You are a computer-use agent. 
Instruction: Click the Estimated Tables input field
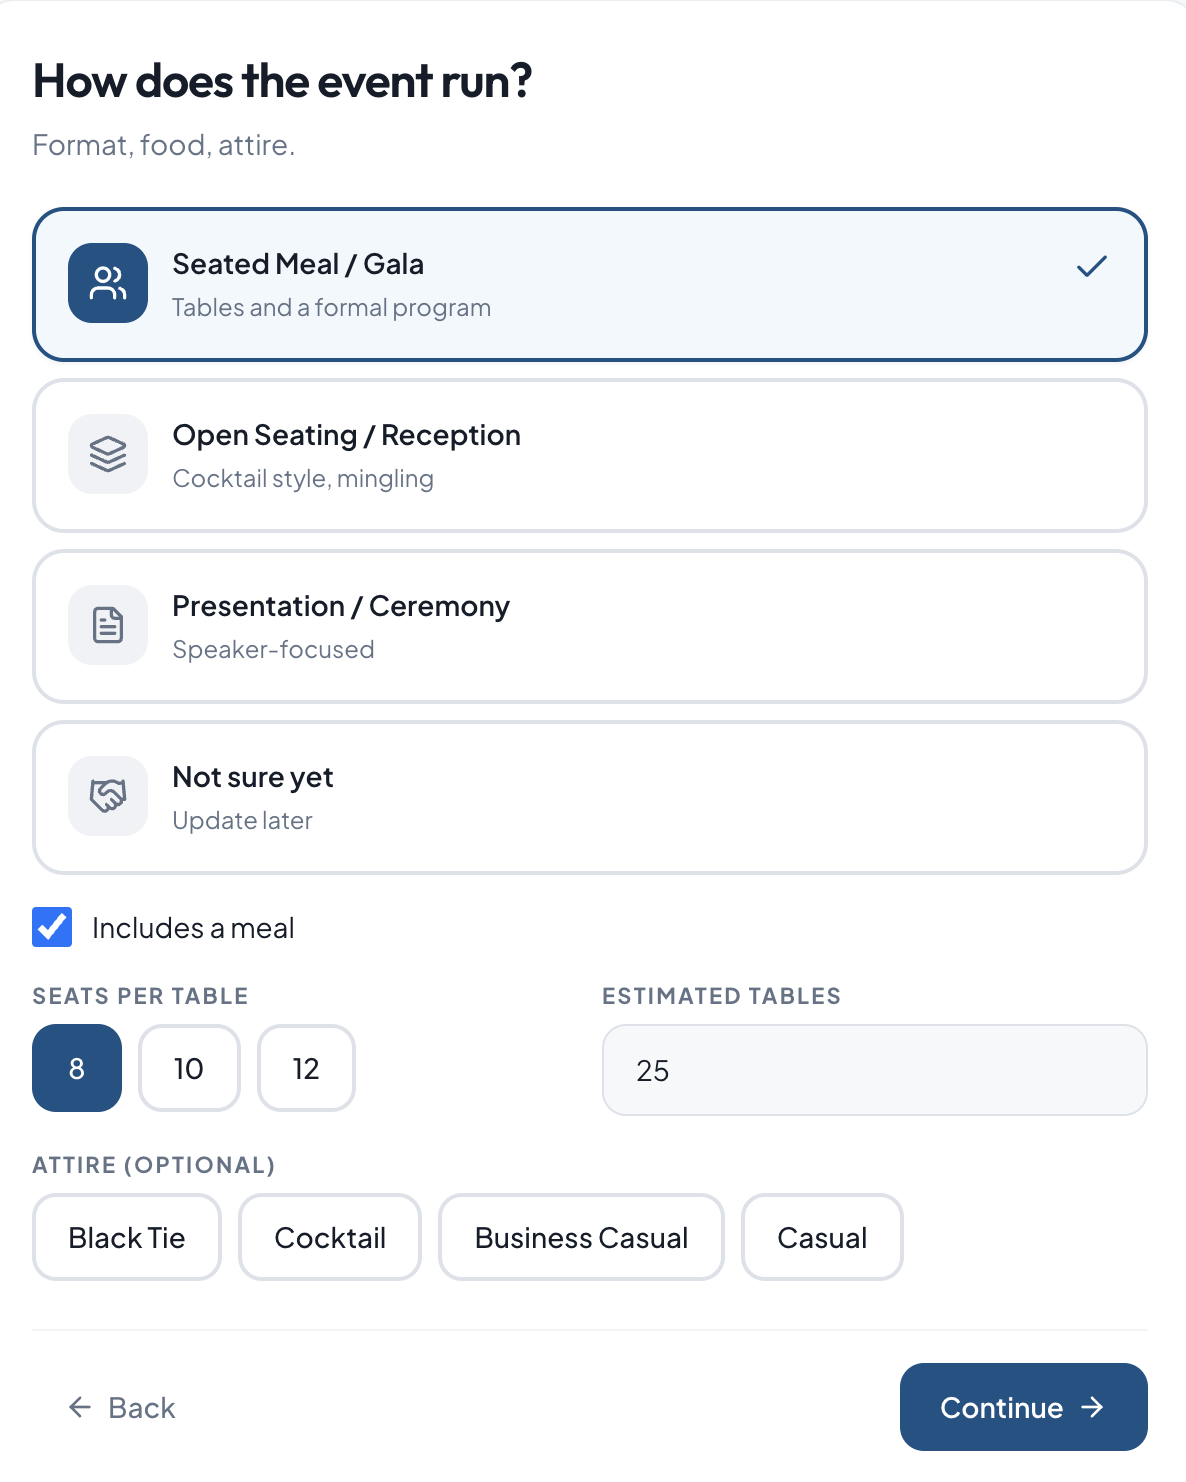(x=875, y=1070)
